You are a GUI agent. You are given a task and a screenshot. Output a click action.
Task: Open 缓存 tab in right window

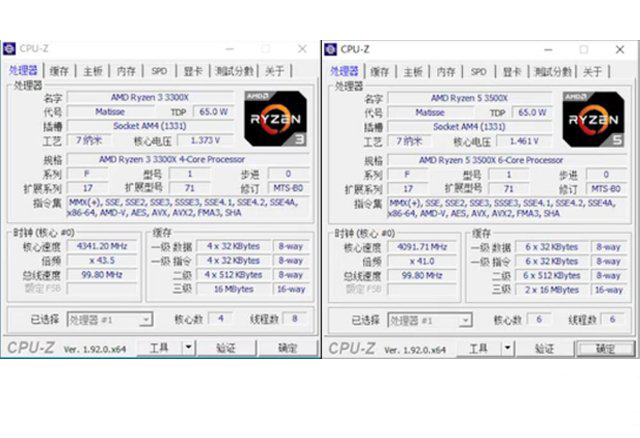(380, 72)
